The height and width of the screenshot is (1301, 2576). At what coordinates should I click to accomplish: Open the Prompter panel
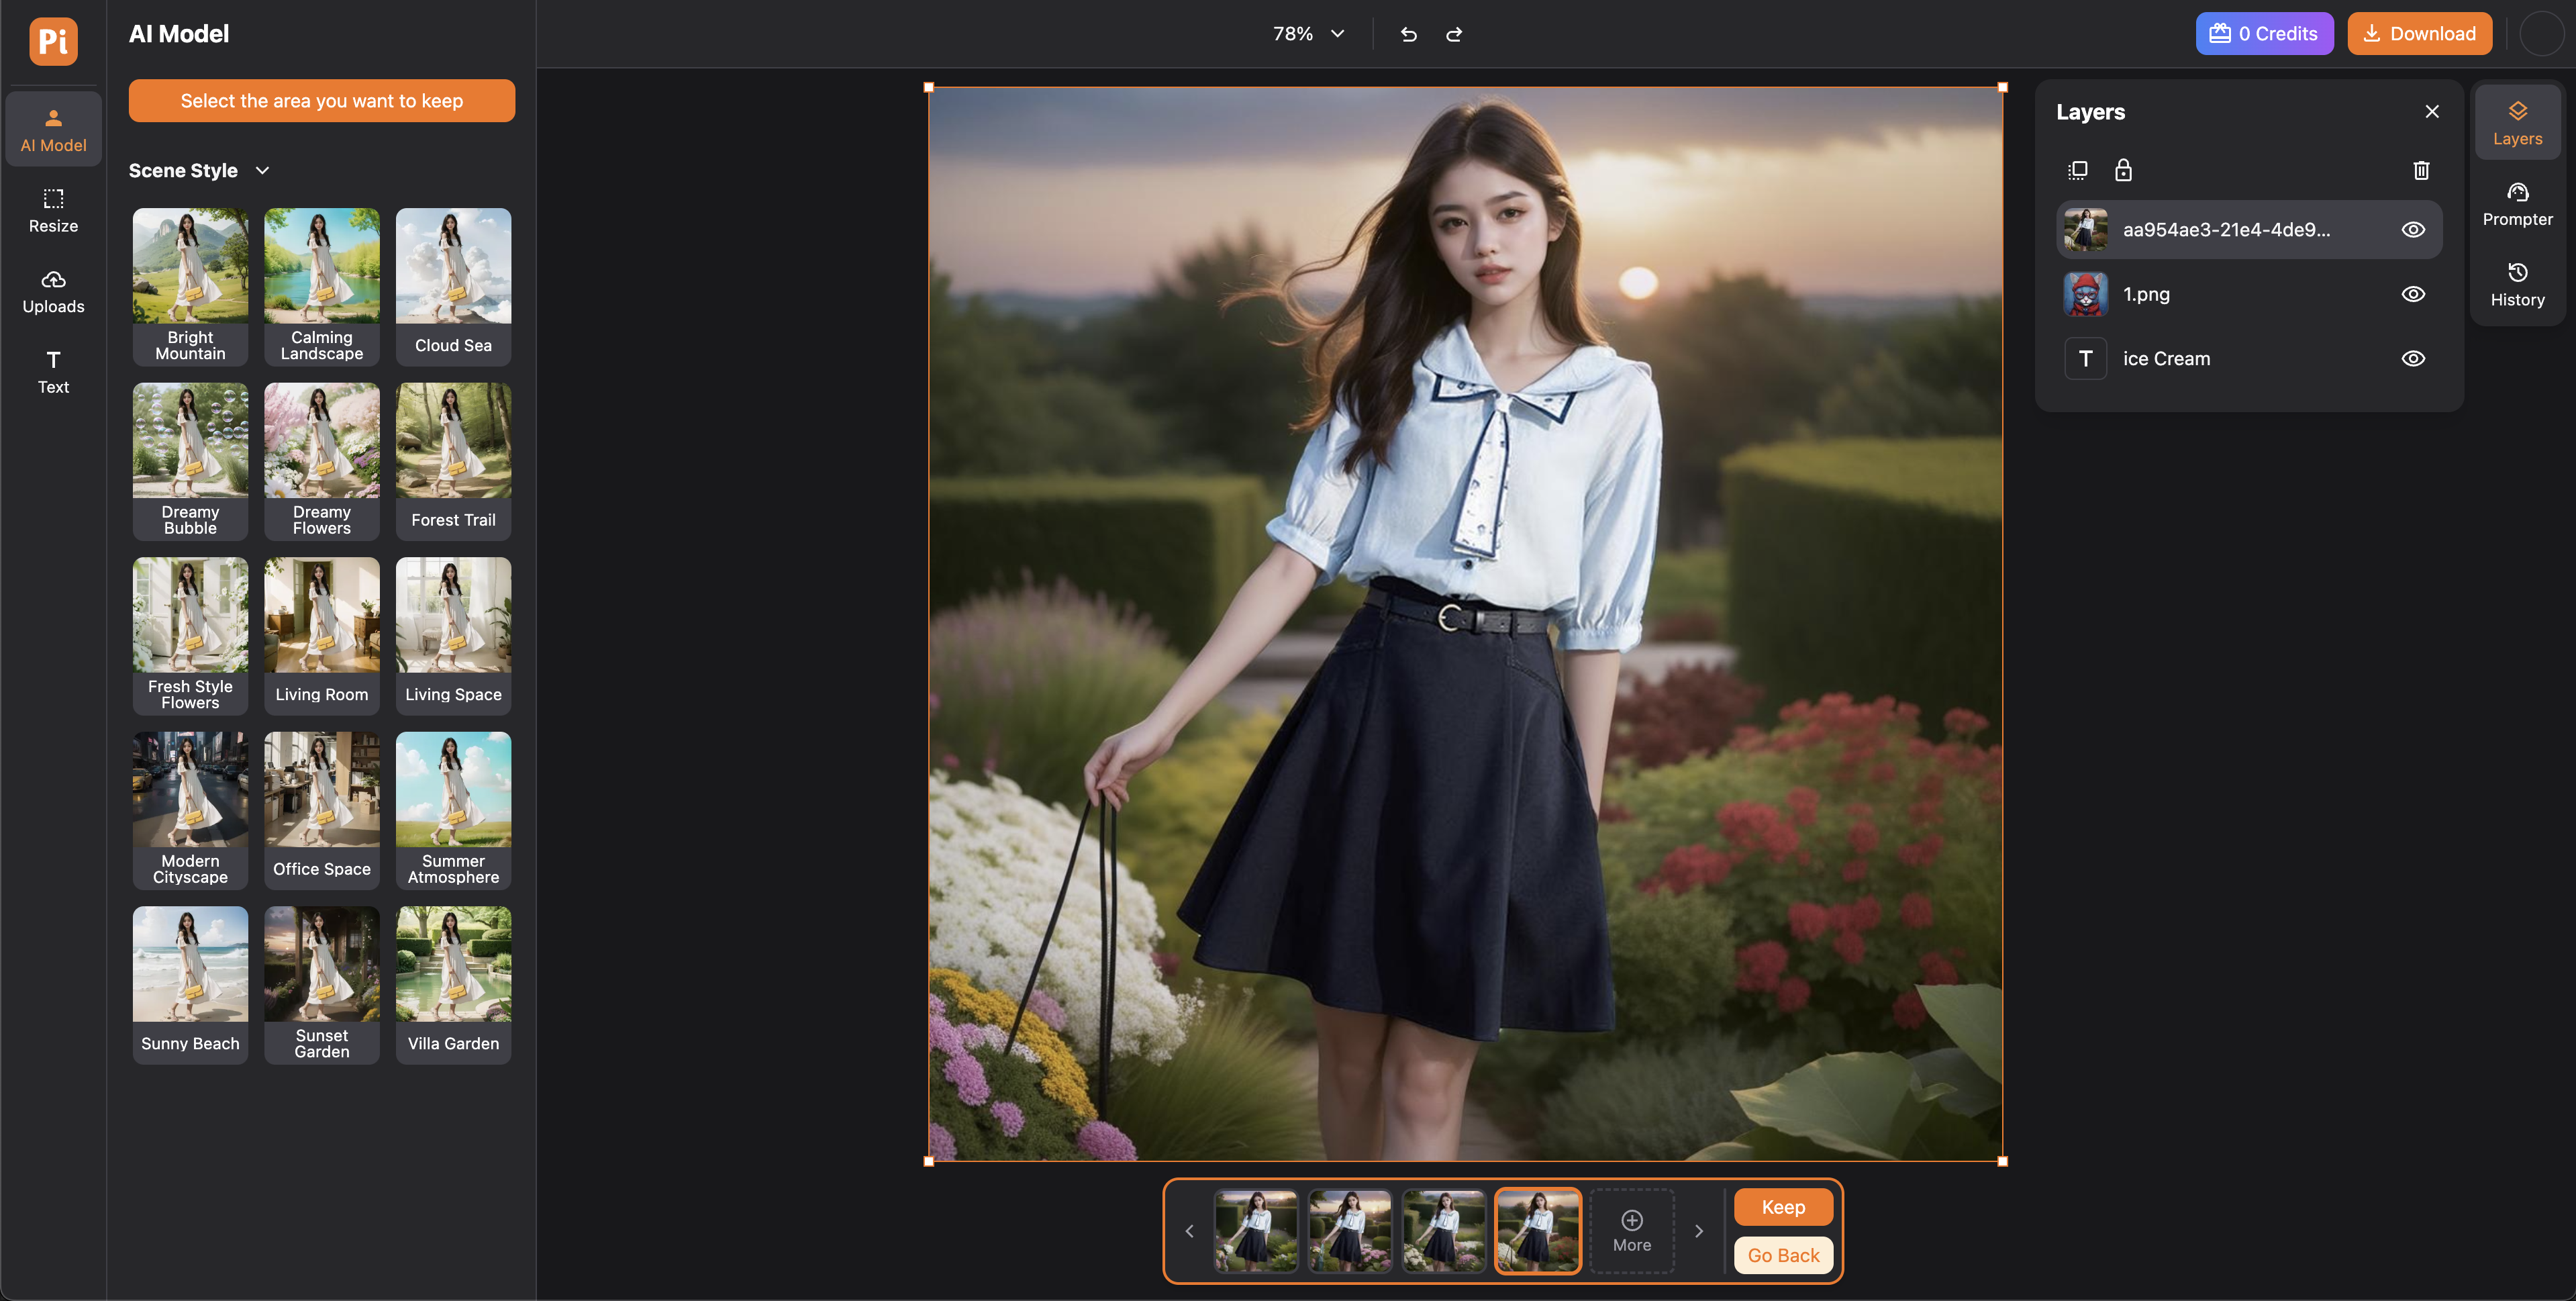point(2517,204)
